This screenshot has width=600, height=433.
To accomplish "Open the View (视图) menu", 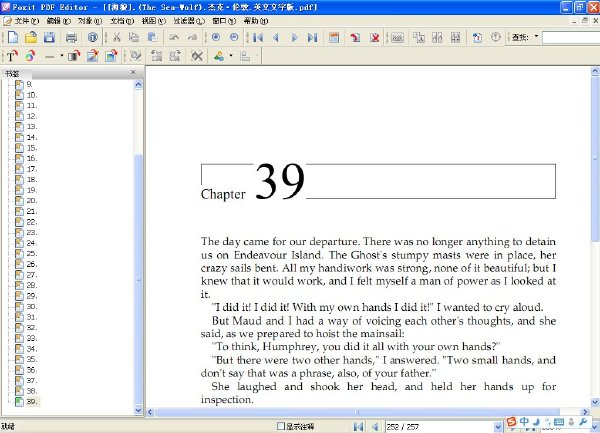I will click(153, 21).
